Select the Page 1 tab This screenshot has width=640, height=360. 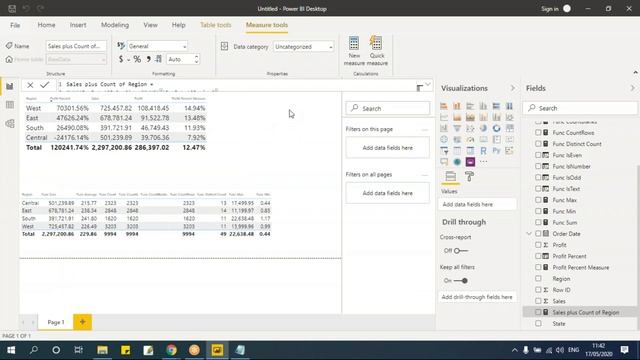click(x=56, y=322)
